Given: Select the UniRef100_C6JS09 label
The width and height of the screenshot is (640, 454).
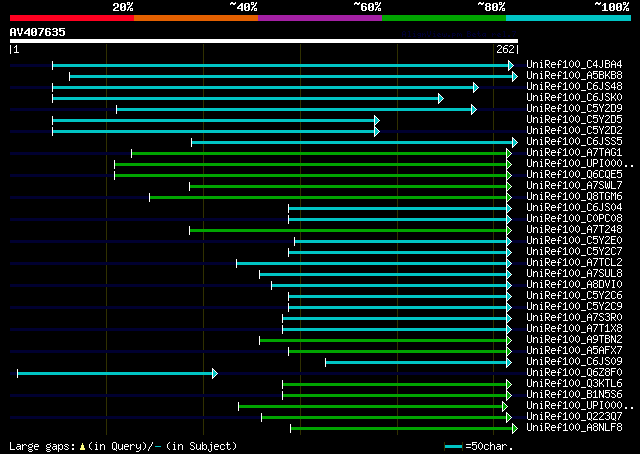Looking at the screenshot, I should 574,362.
